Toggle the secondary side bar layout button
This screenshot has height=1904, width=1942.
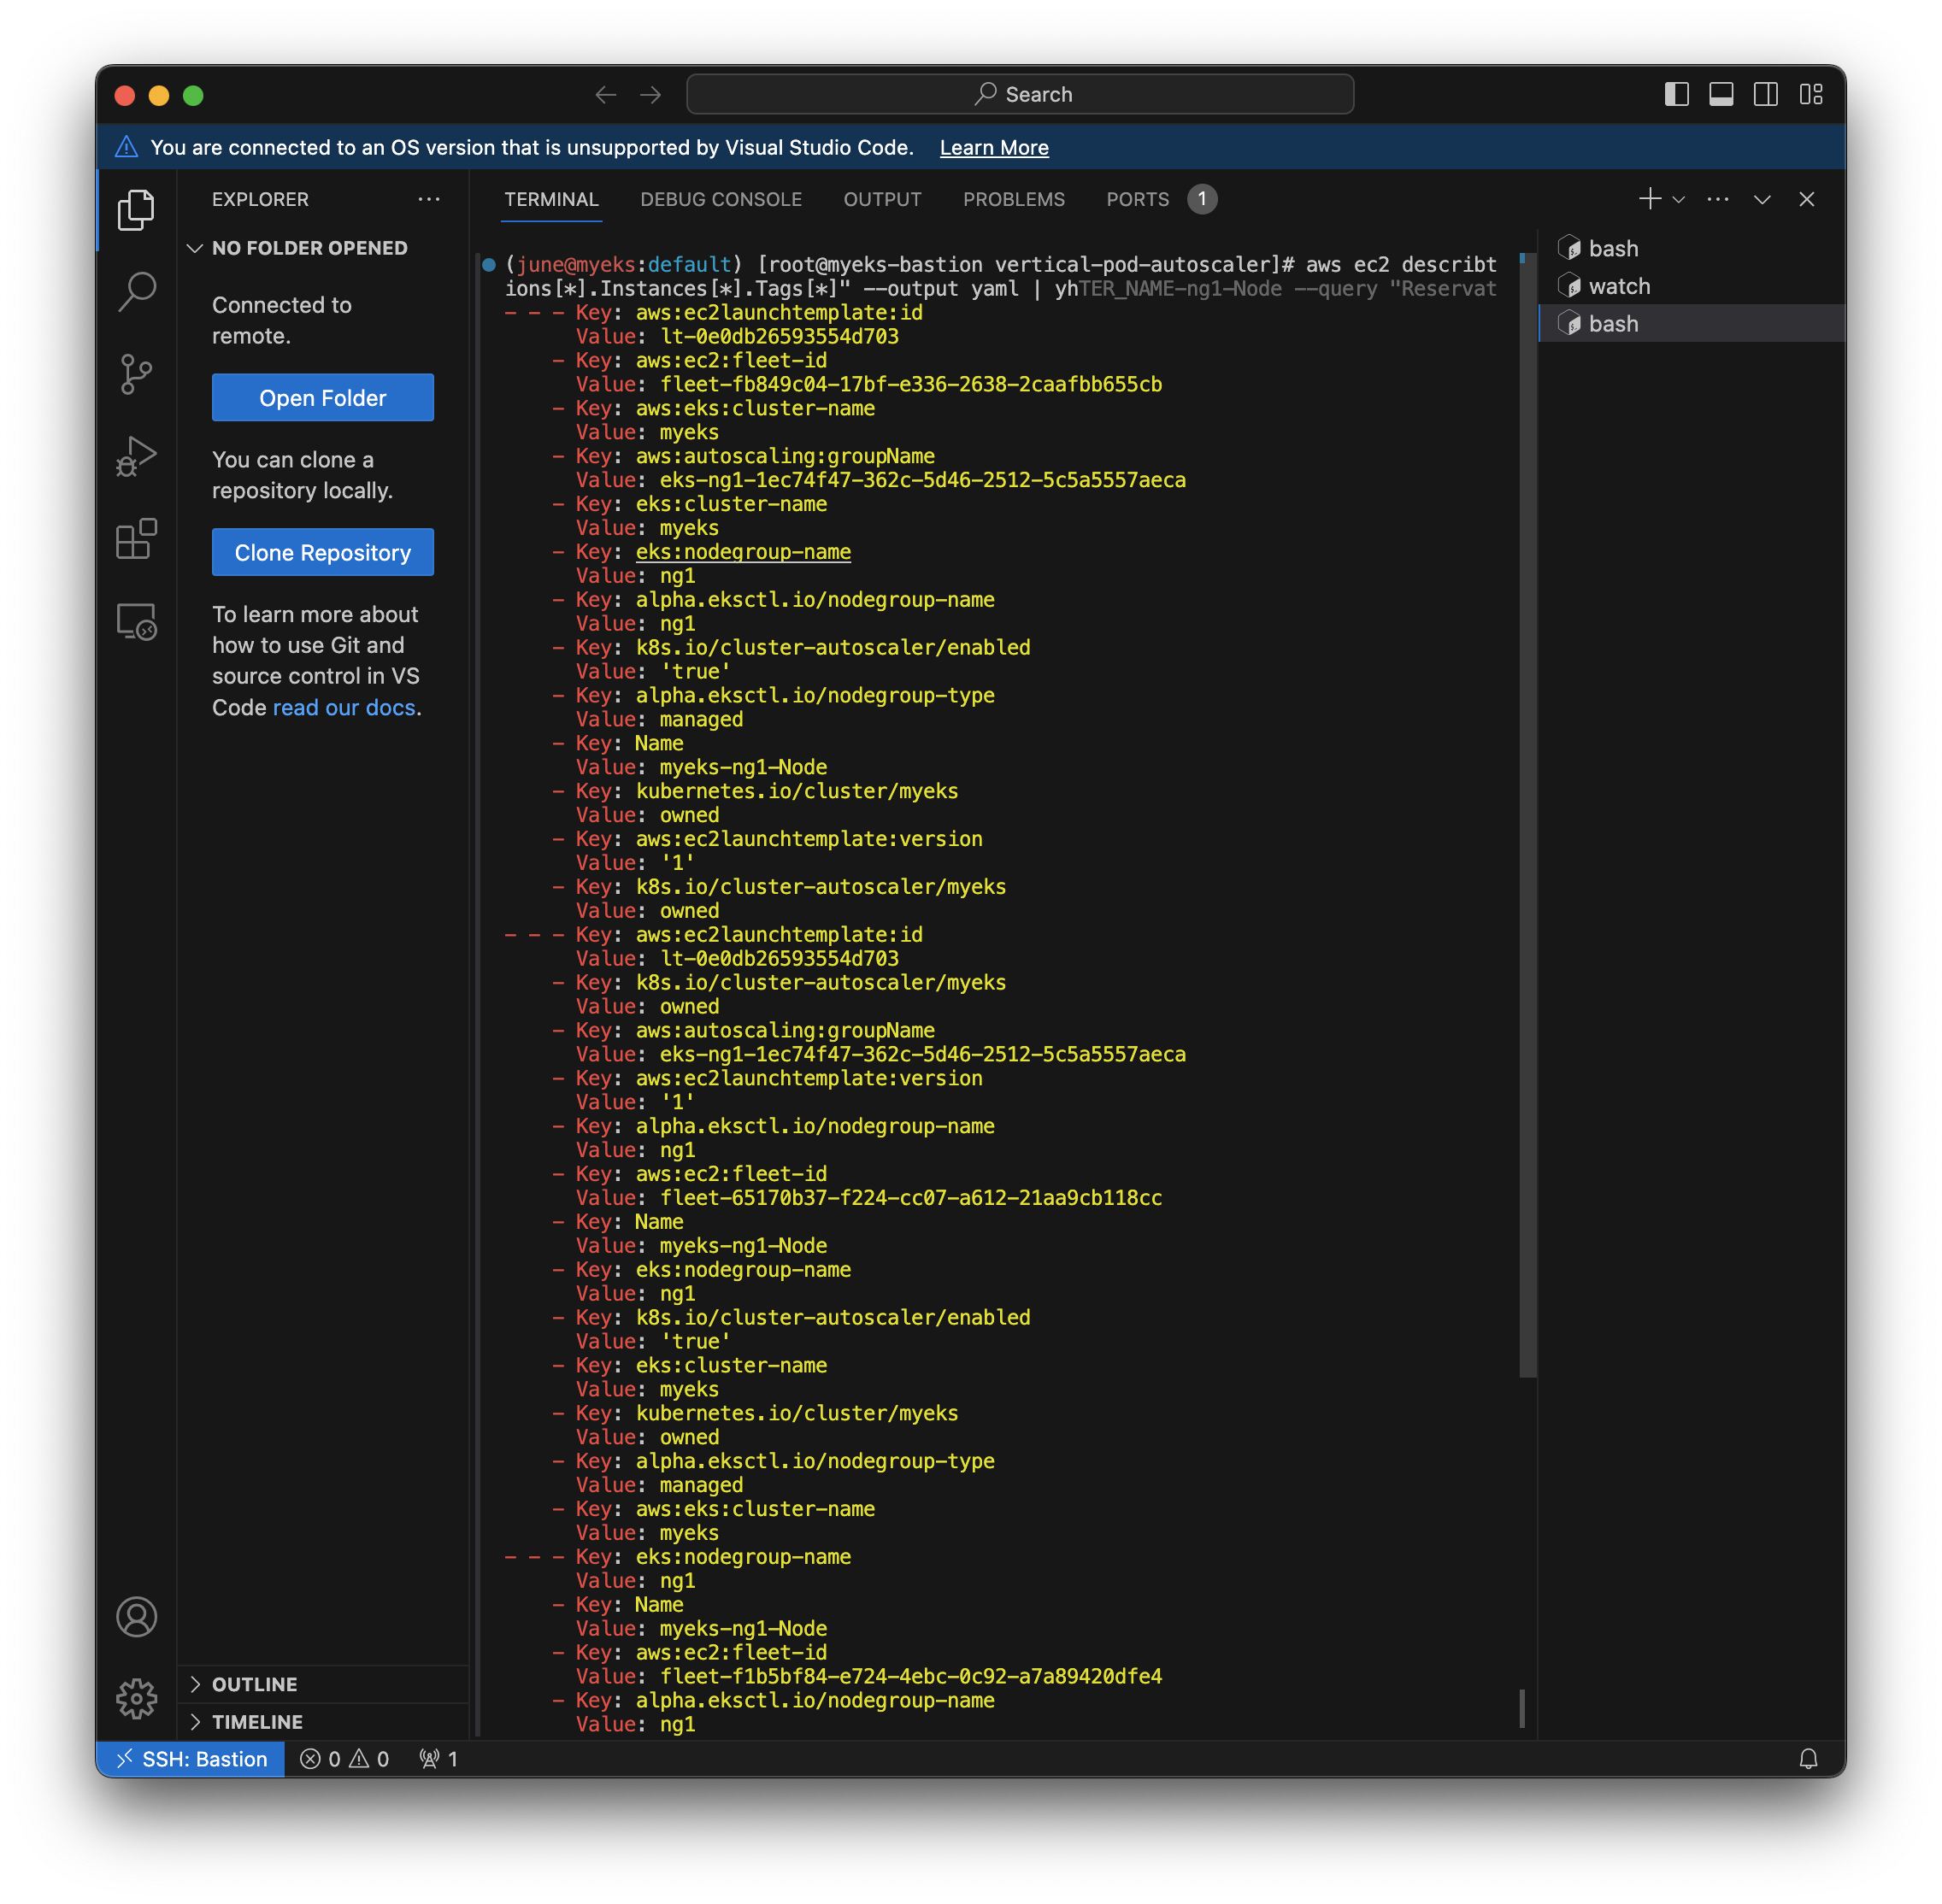tap(1766, 94)
